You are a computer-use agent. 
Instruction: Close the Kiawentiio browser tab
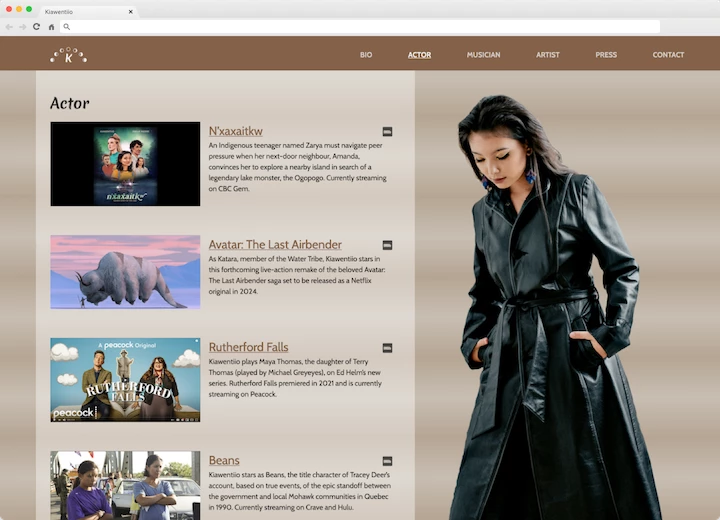130,12
